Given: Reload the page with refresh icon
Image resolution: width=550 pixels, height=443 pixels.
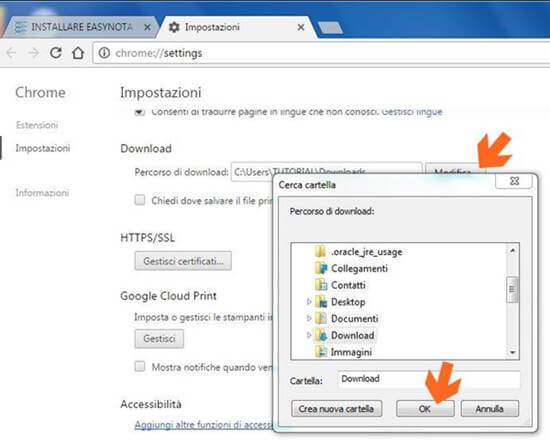Looking at the screenshot, I should coord(56,53).
